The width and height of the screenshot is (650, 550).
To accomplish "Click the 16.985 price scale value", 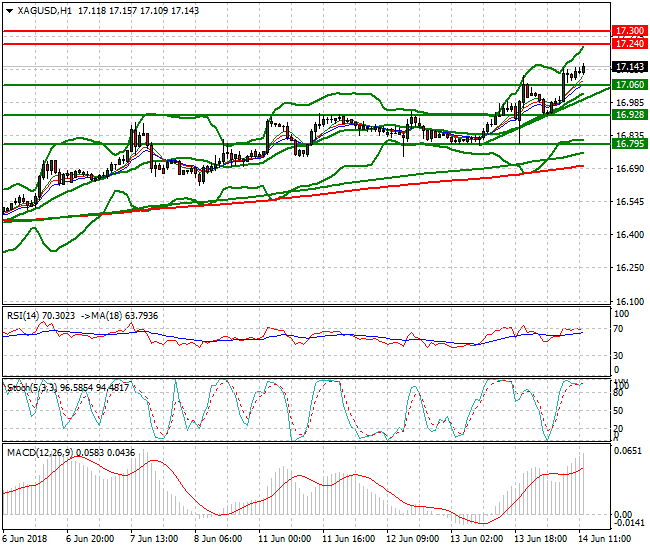I will (x=630, y=103).
